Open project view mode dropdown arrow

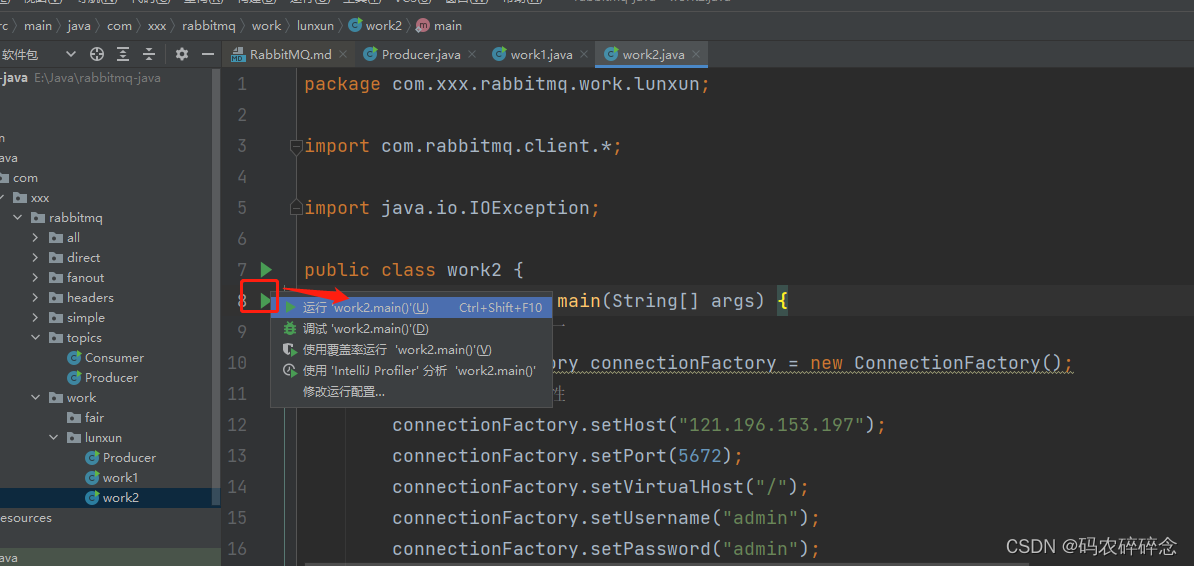pos(71,54)
